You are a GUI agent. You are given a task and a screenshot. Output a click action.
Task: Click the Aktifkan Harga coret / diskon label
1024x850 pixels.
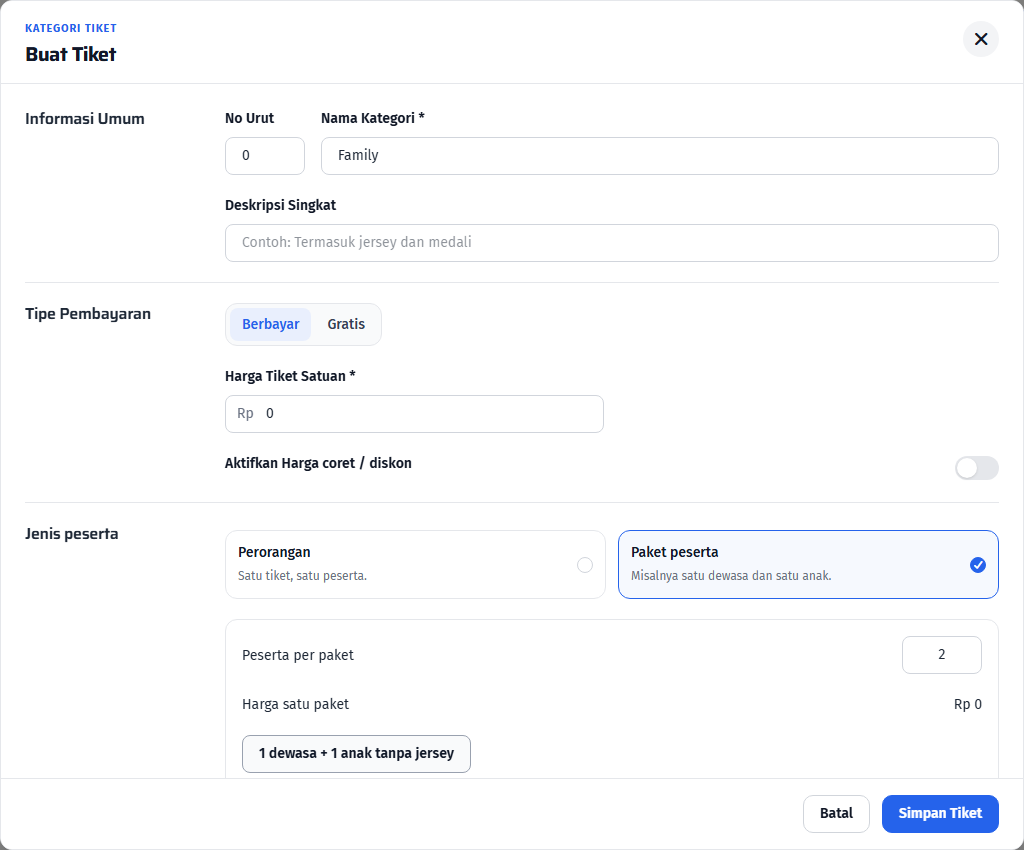pyautogui.click(x=318, y=464)
